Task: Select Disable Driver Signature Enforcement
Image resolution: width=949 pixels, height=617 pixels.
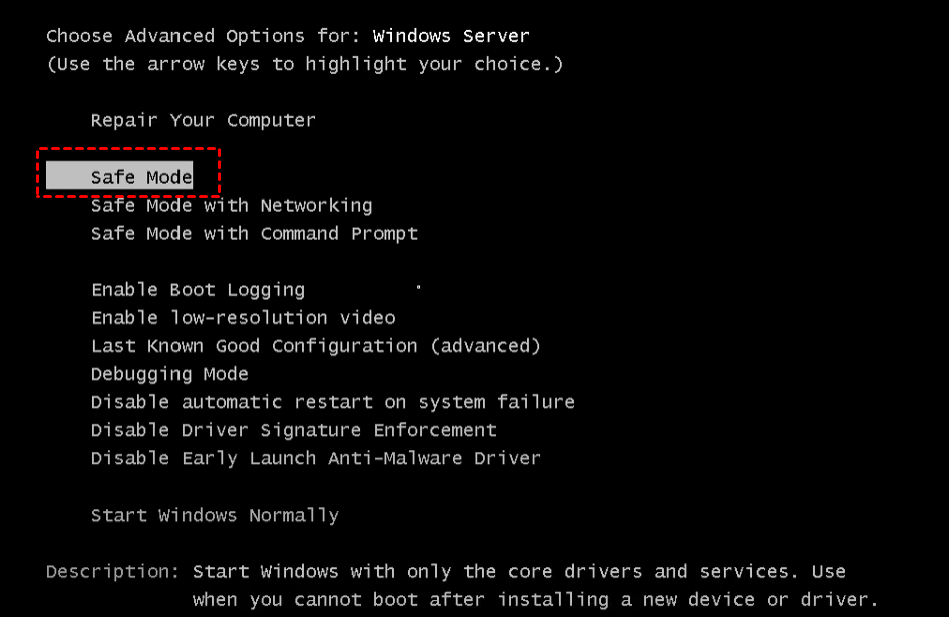Action: tap(293, 429)
